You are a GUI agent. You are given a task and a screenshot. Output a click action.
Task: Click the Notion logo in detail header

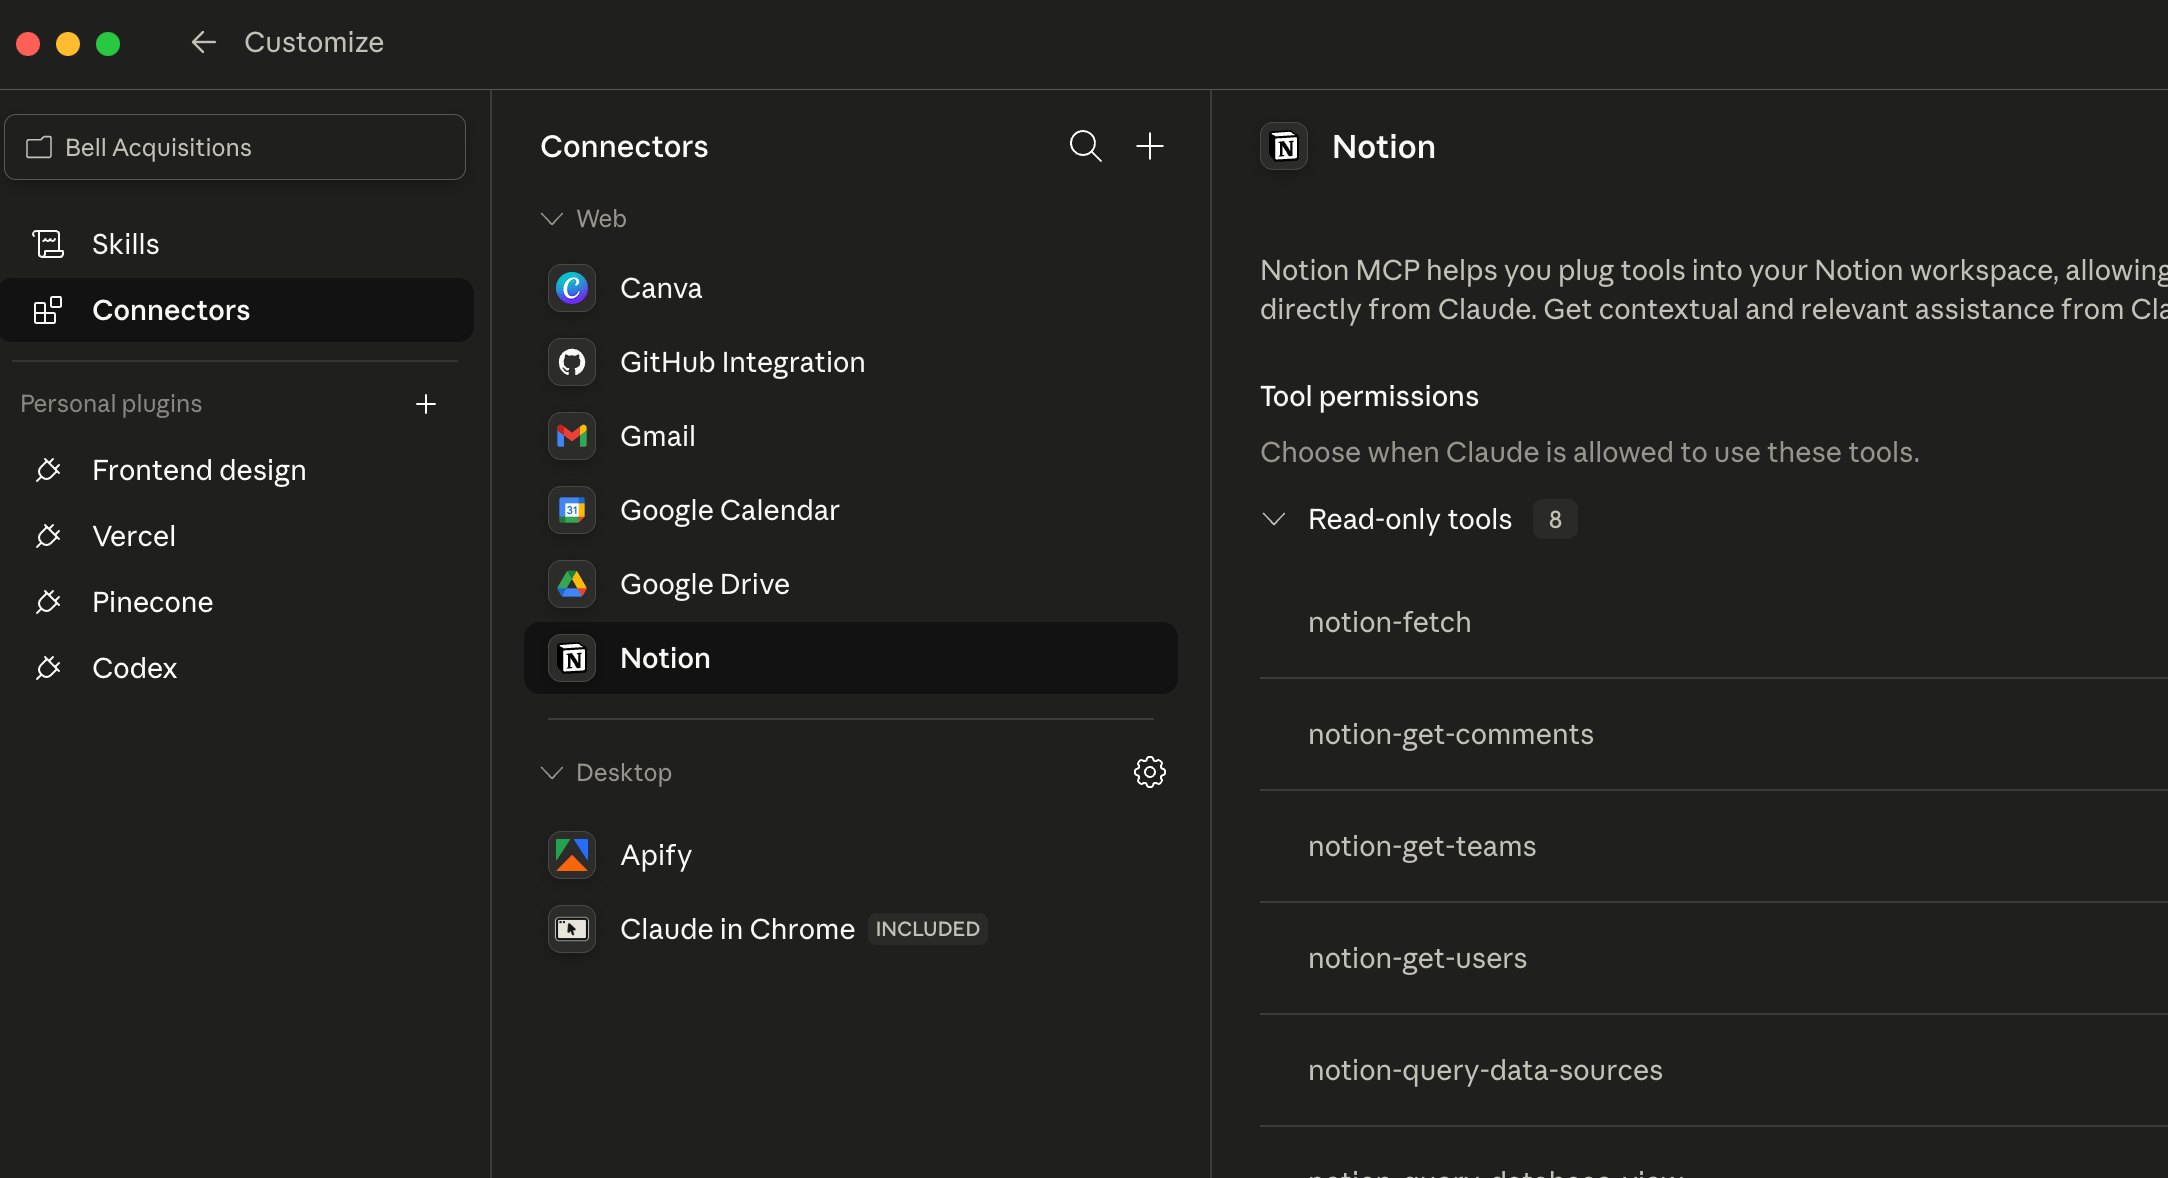click(1285, 147)
